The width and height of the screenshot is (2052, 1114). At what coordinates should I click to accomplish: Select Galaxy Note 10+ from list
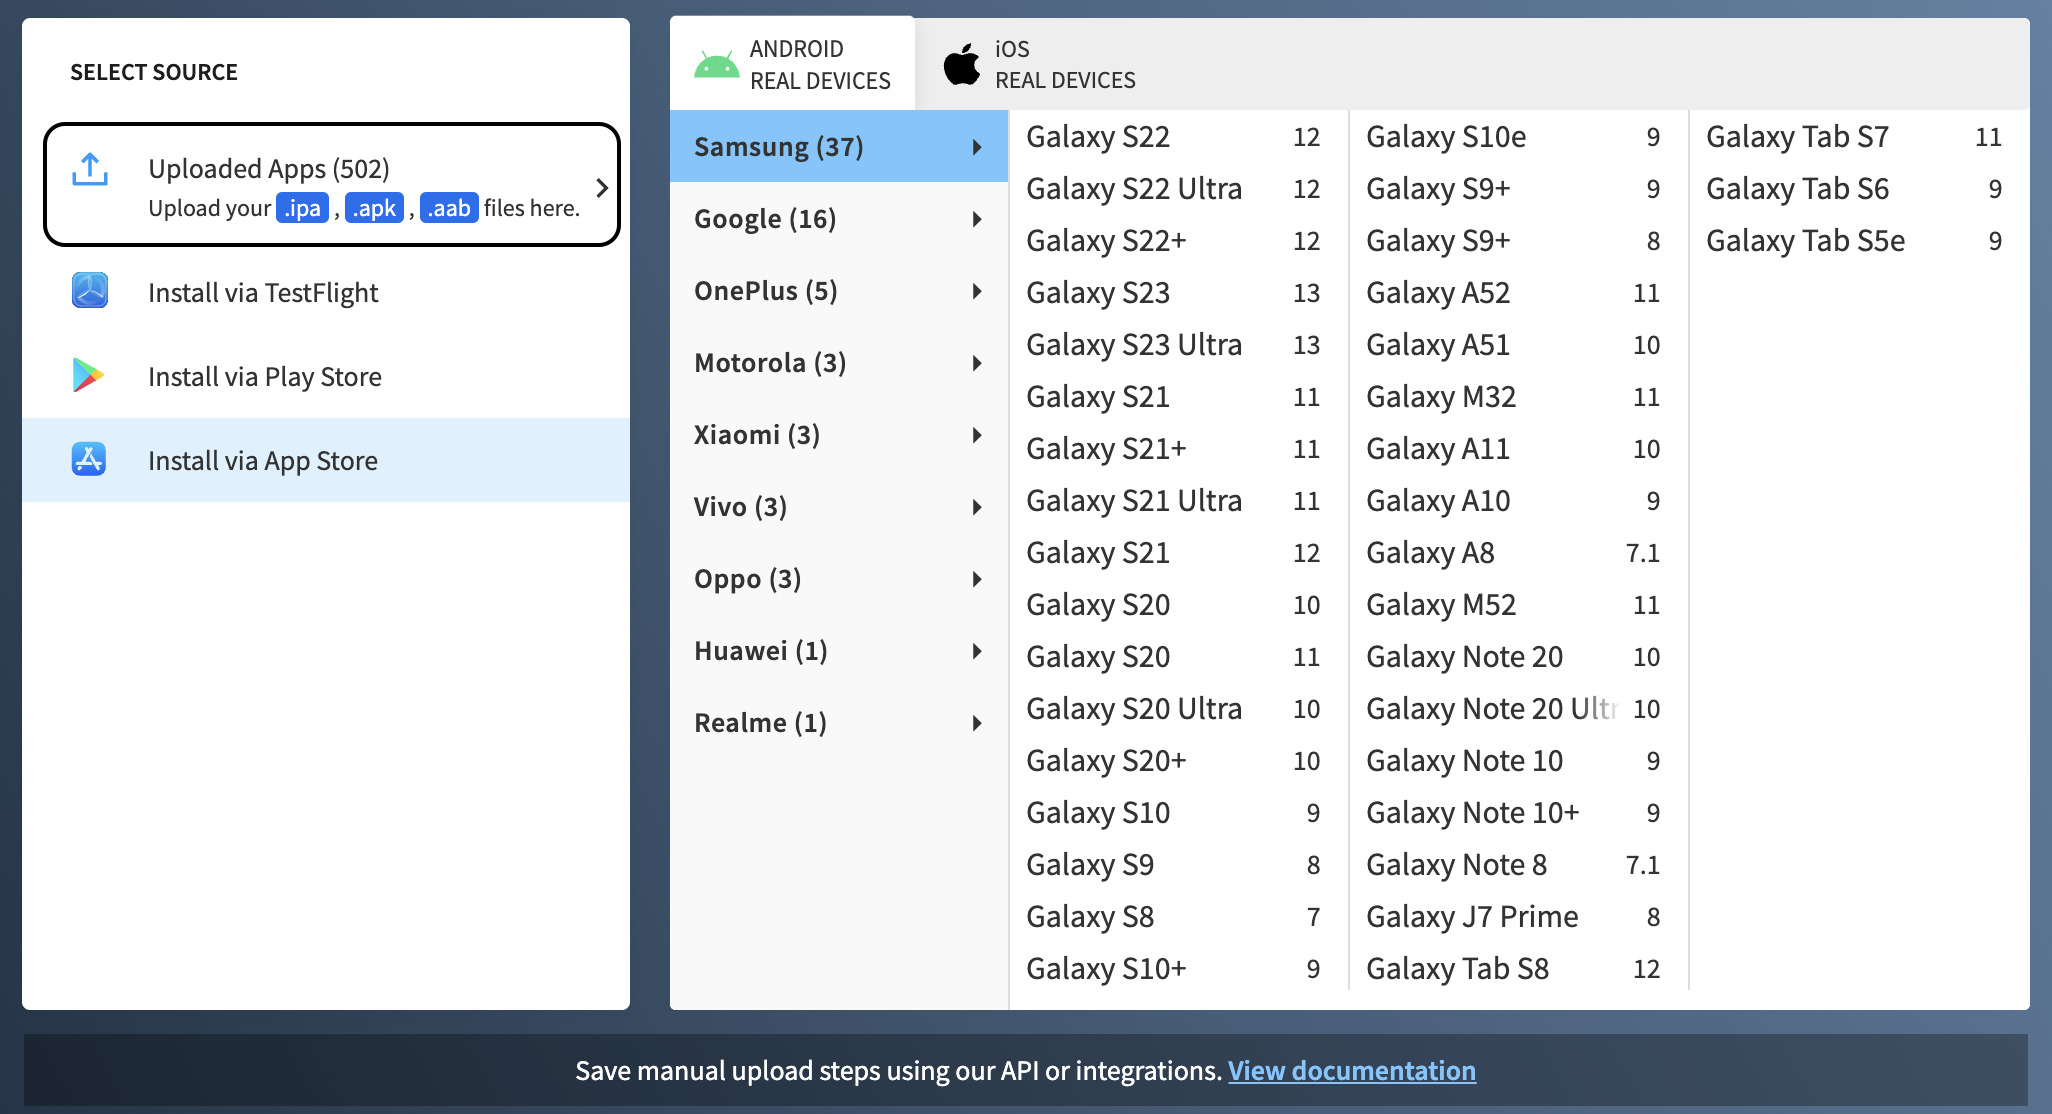pyautogui.click(x=1472, y=813)
